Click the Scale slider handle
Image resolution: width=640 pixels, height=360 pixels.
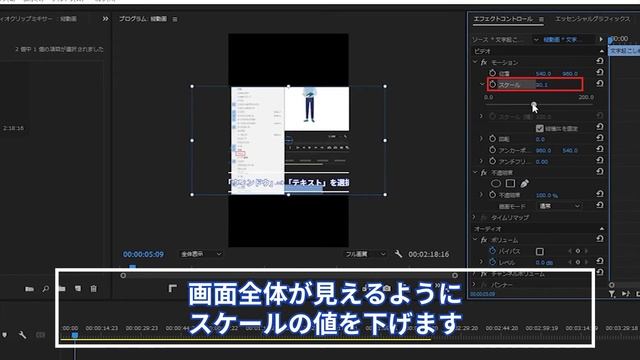[x=534, y=105]
